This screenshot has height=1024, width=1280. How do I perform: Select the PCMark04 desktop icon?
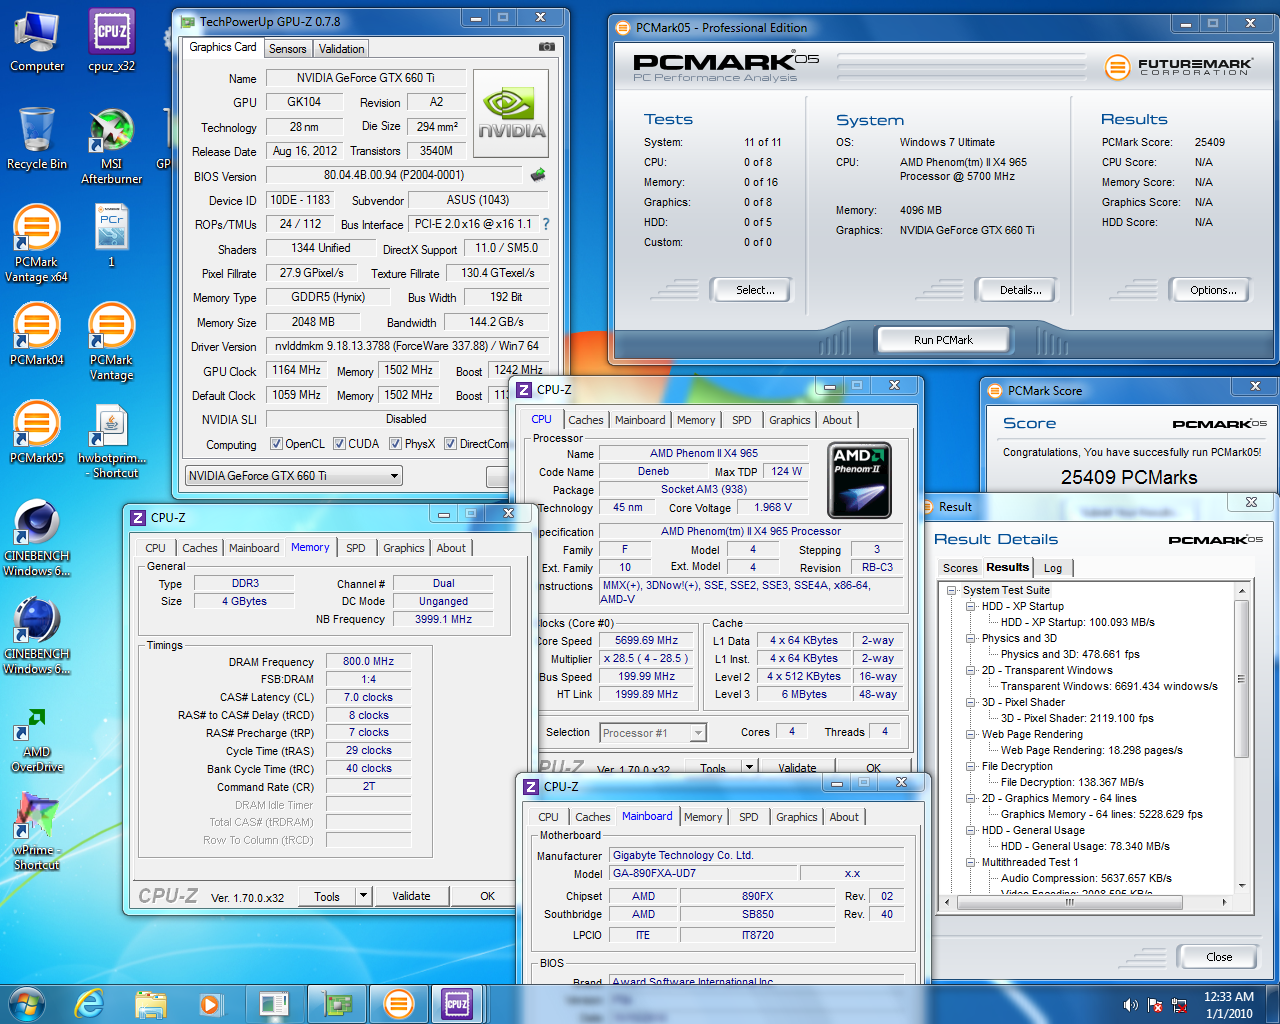(x=37, y=334)
